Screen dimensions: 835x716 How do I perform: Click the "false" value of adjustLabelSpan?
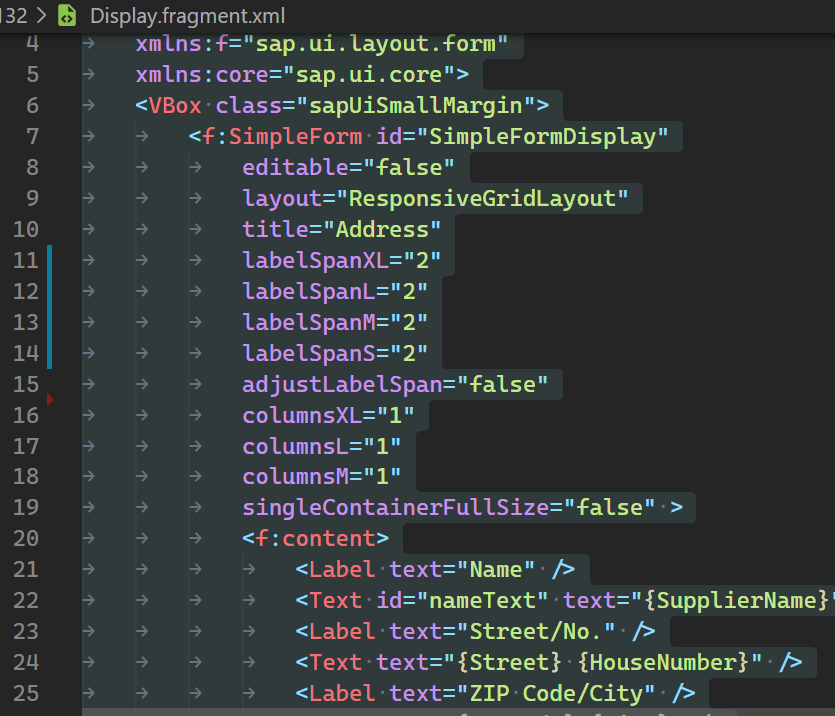click(x=502, y=384)
